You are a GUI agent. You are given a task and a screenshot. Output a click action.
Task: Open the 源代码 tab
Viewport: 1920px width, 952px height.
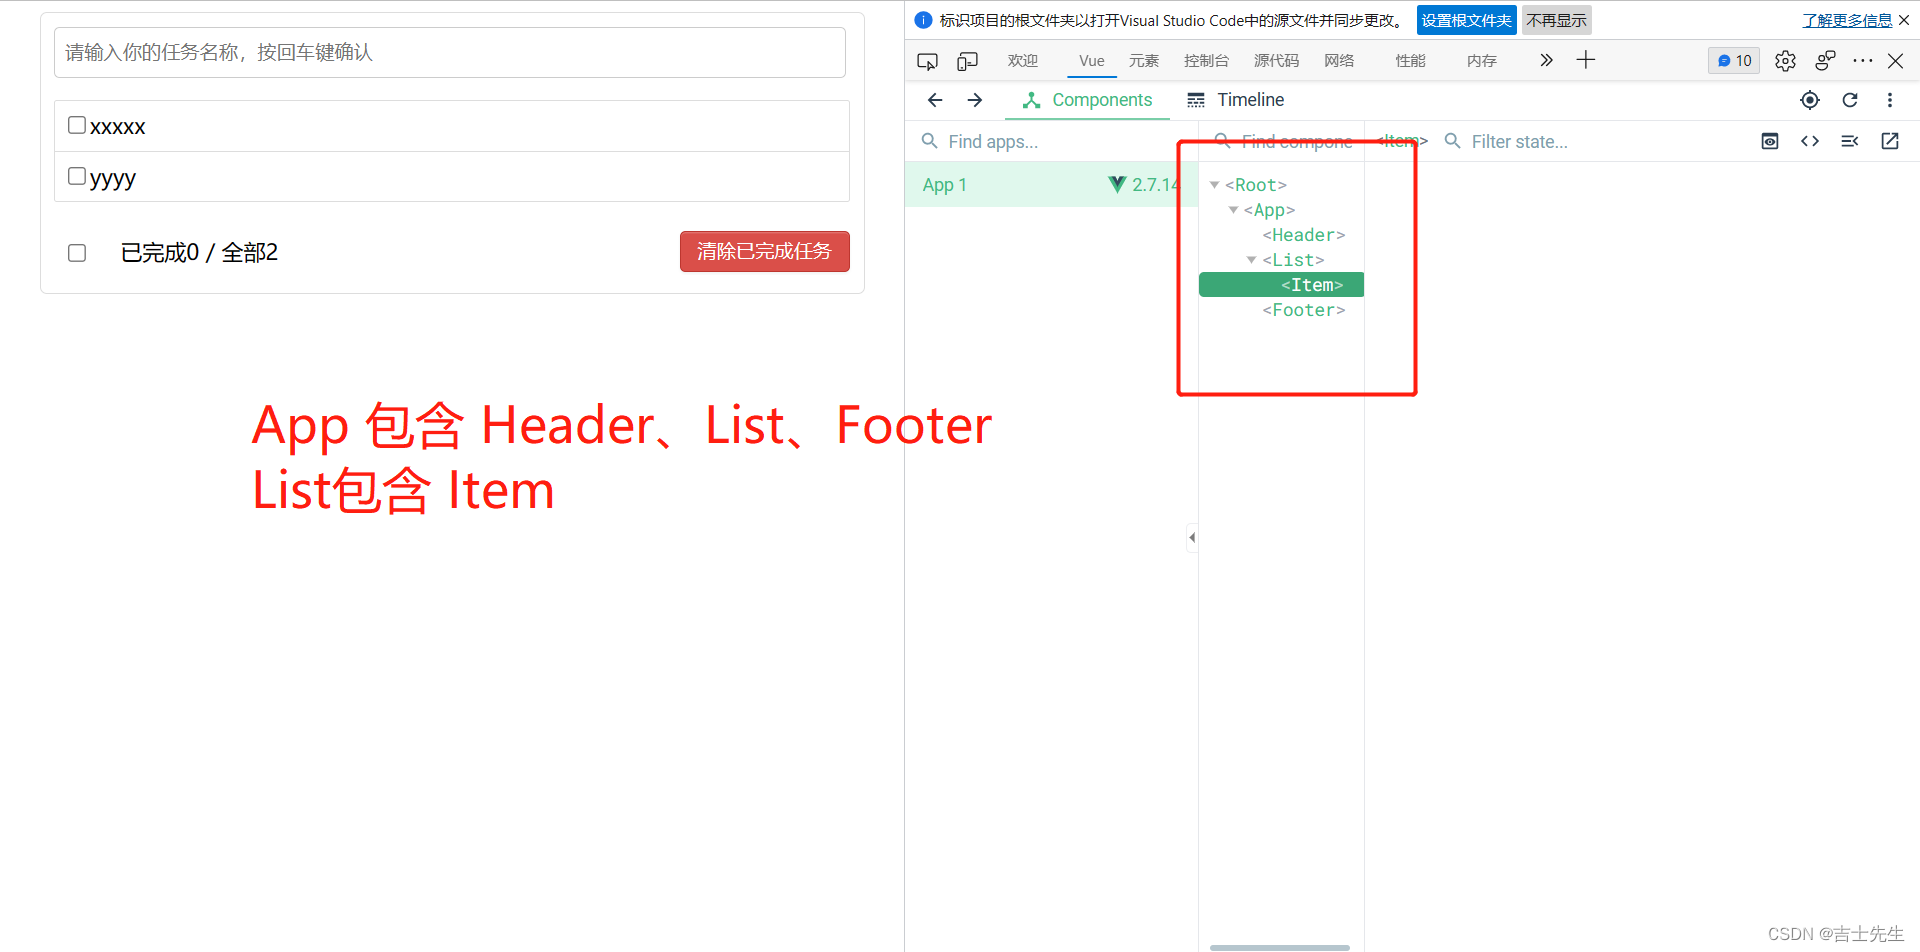(1276, 61)
